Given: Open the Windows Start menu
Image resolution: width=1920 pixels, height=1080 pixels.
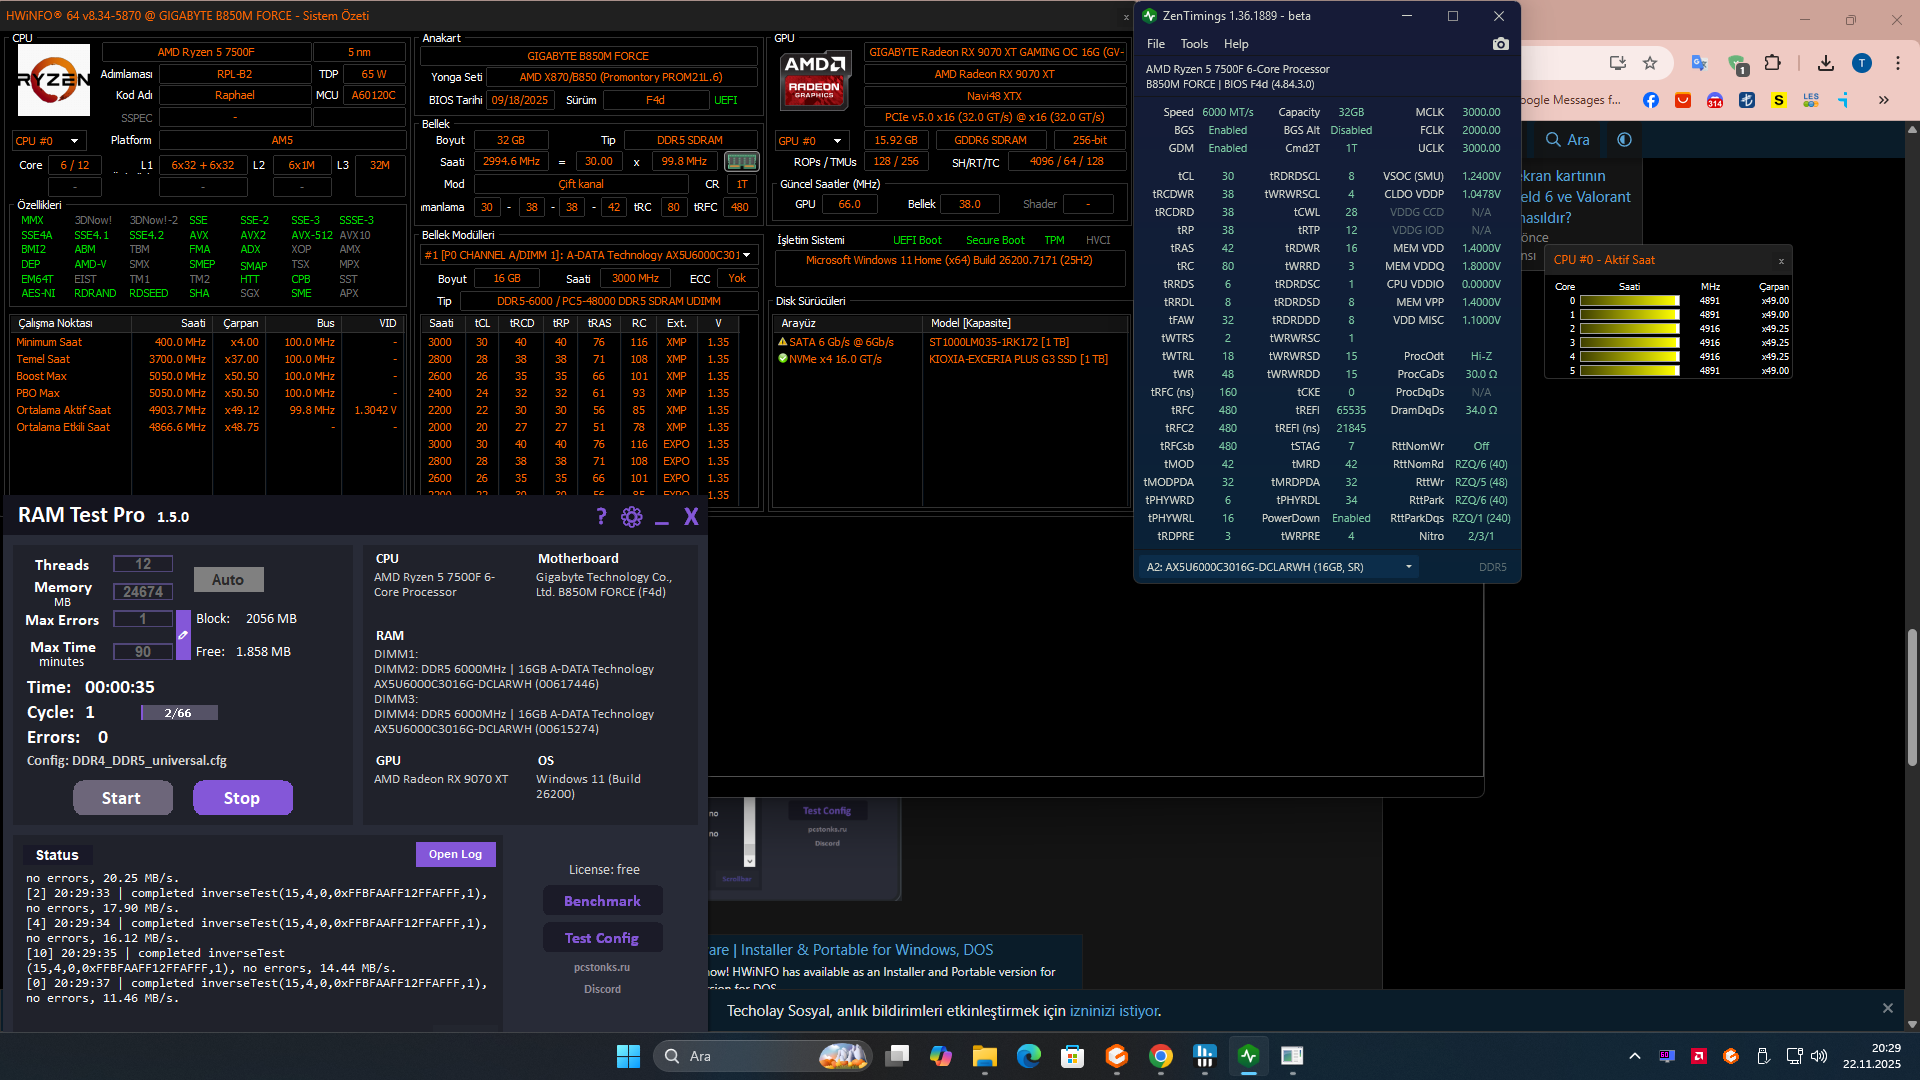Looking at the screenshot, I should (629, 1056).
